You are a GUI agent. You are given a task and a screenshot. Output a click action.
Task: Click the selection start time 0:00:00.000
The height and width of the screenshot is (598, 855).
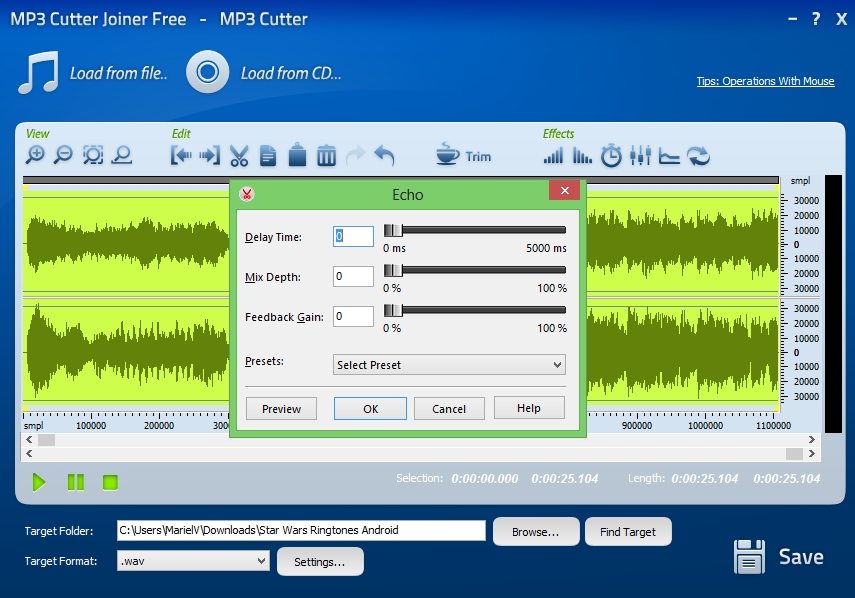[x=485, y=479]
